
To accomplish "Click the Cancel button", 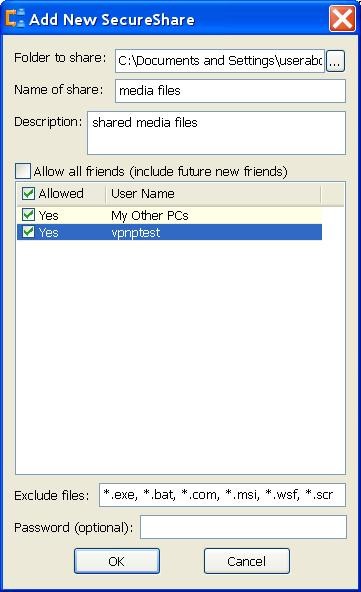I will point(247,561).
